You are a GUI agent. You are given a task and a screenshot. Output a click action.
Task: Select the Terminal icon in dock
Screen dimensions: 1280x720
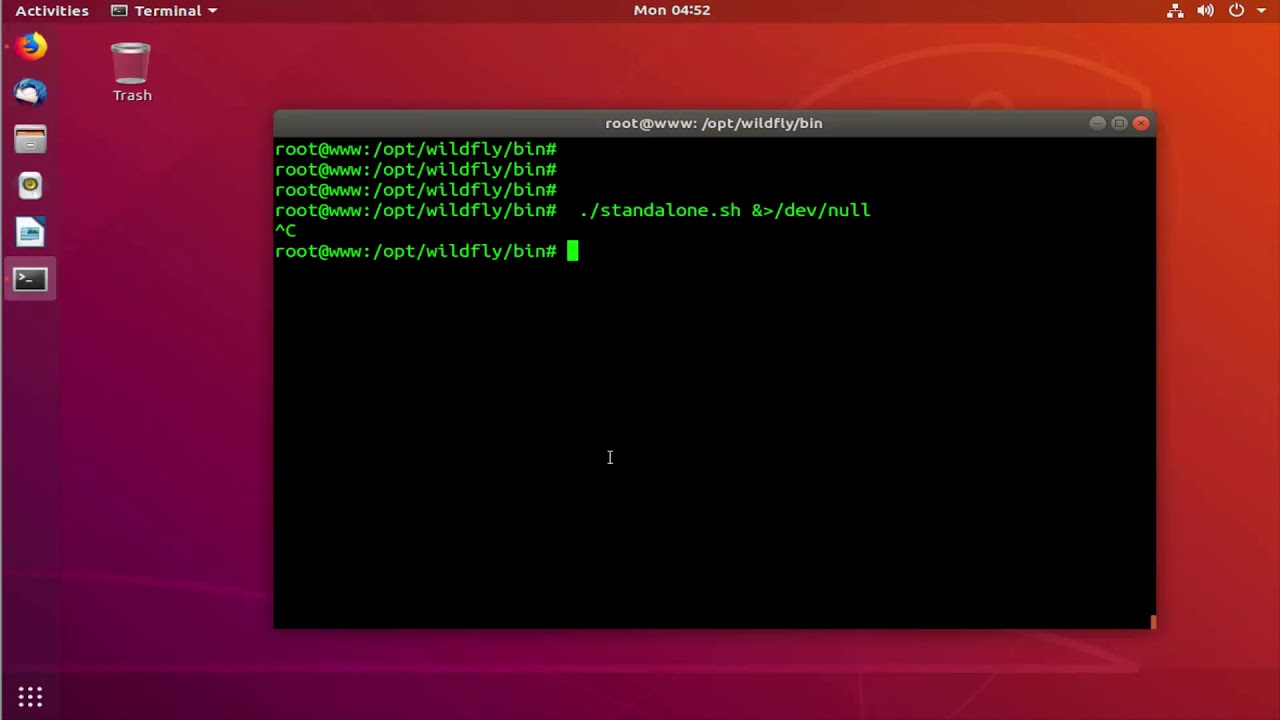click(30, 279)
